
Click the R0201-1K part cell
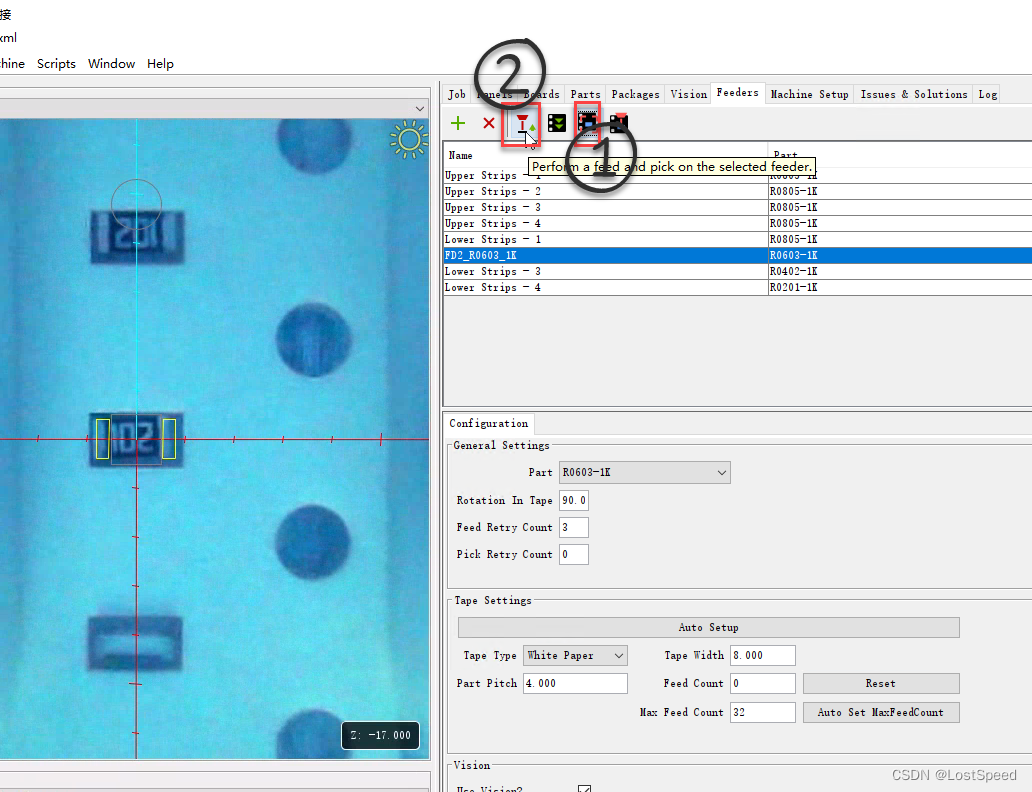[899, 288]
